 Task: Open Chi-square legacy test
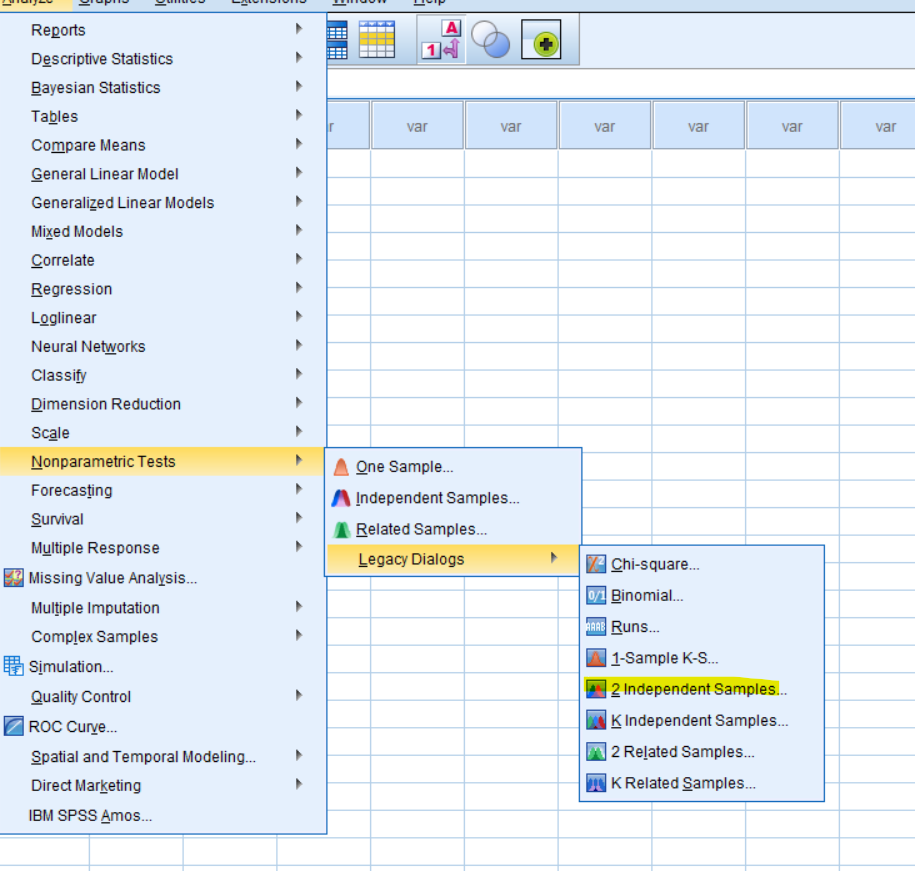click(654, 564)
